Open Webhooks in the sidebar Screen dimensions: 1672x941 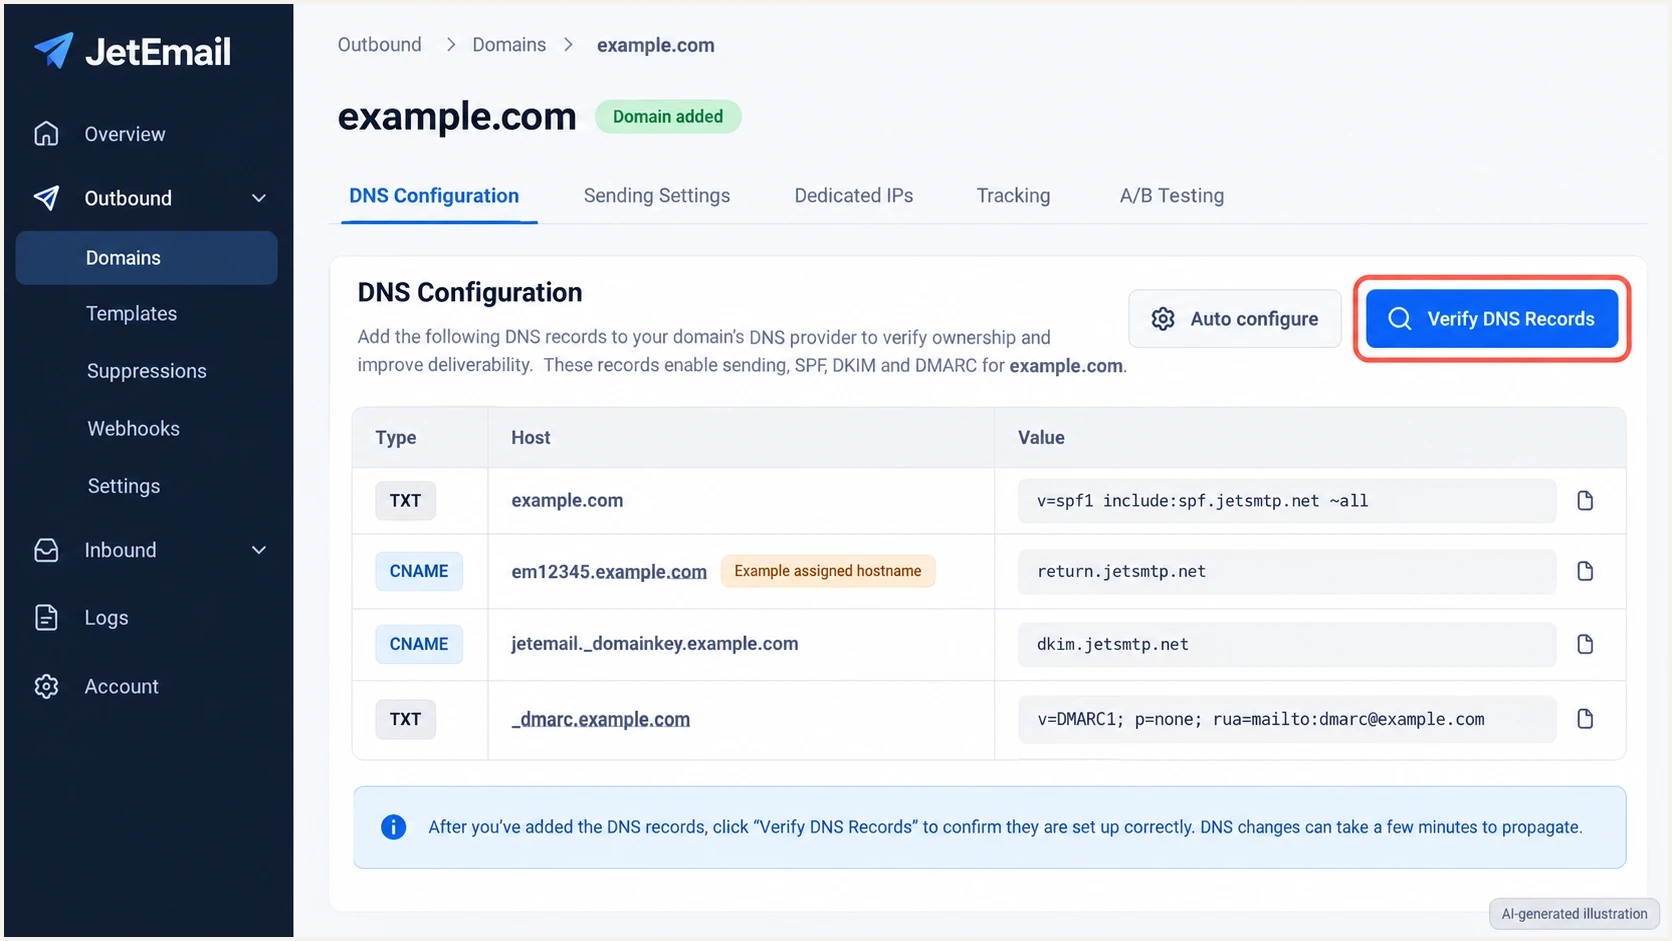[133, 429]
